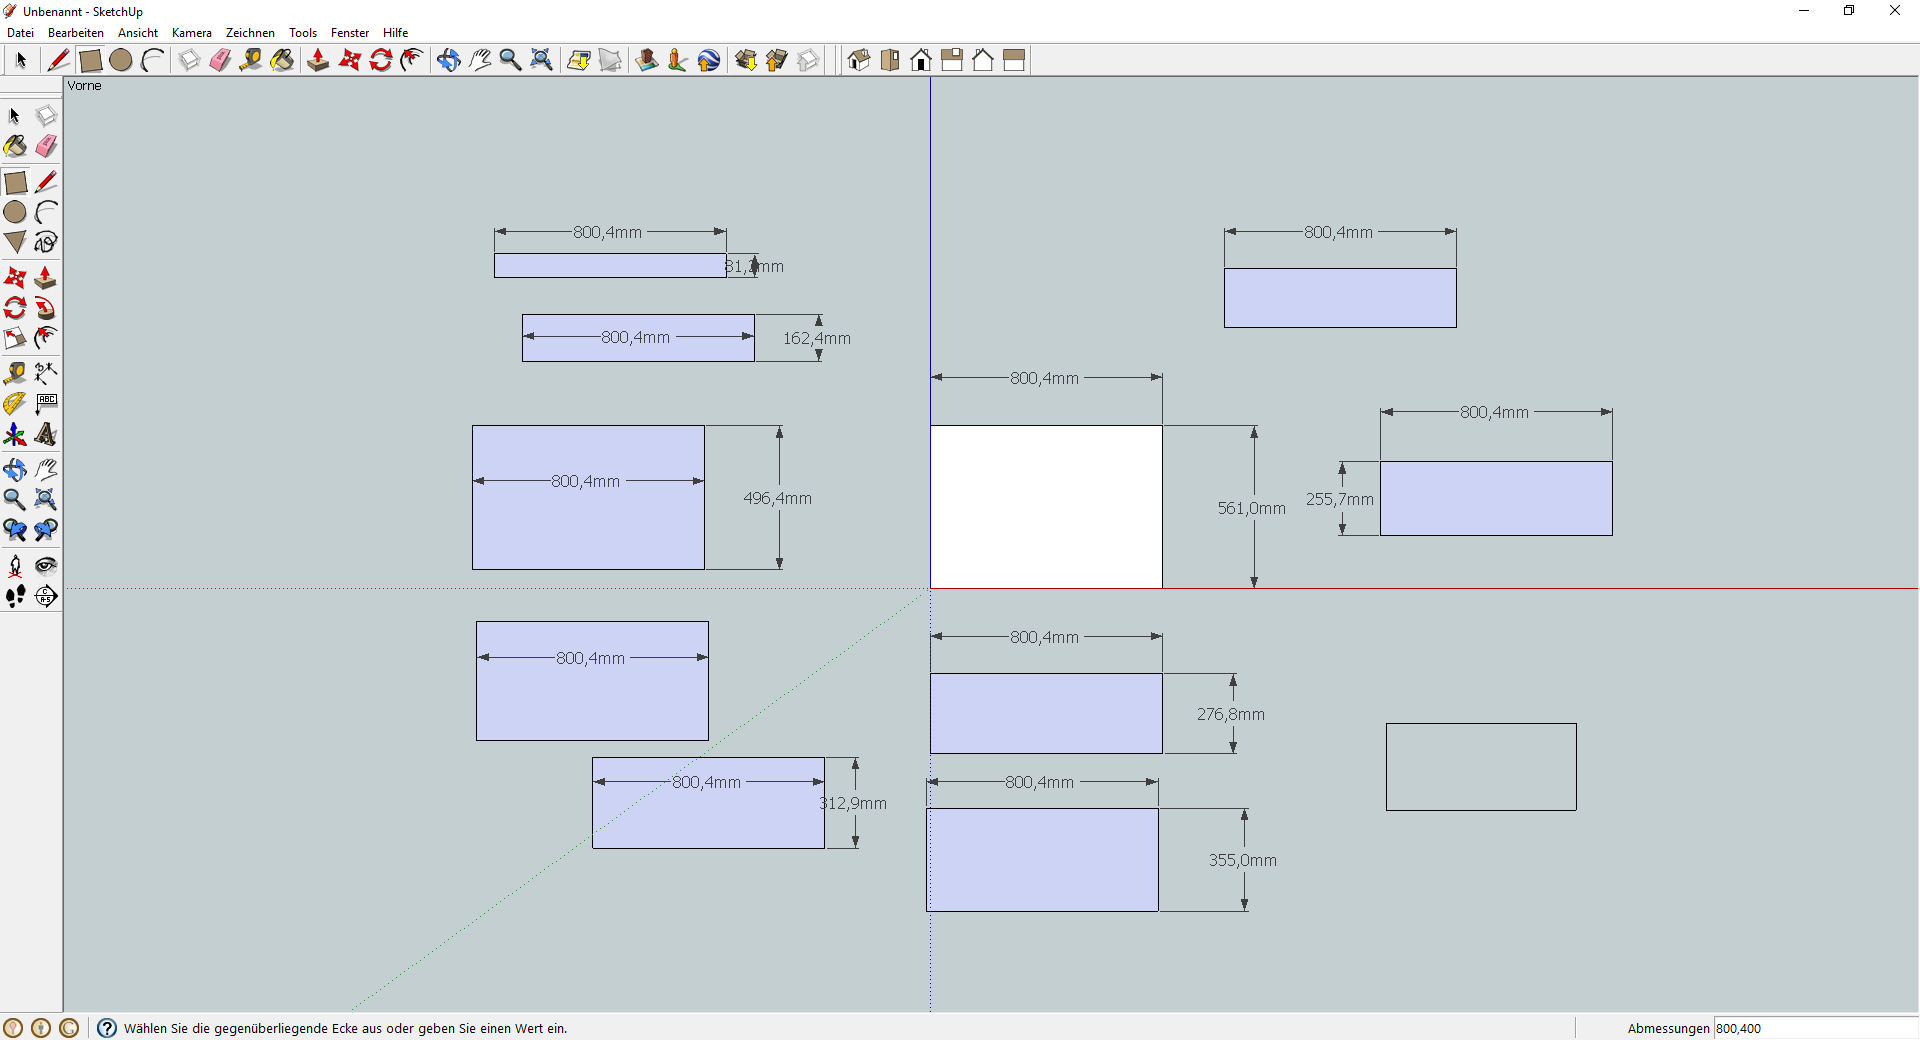Activate the Follow Me tool
The image size is (1920, 1040).
(x=46, y=308)
